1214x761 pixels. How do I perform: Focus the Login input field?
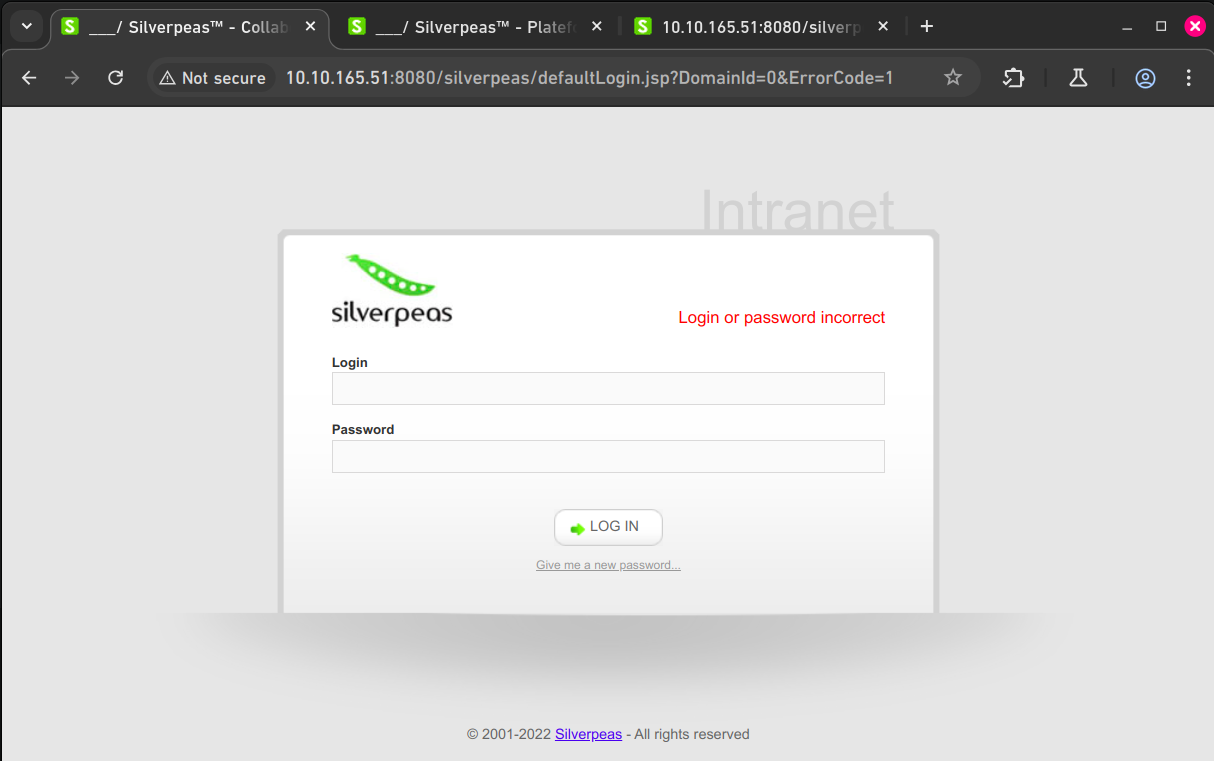[608, 389]
